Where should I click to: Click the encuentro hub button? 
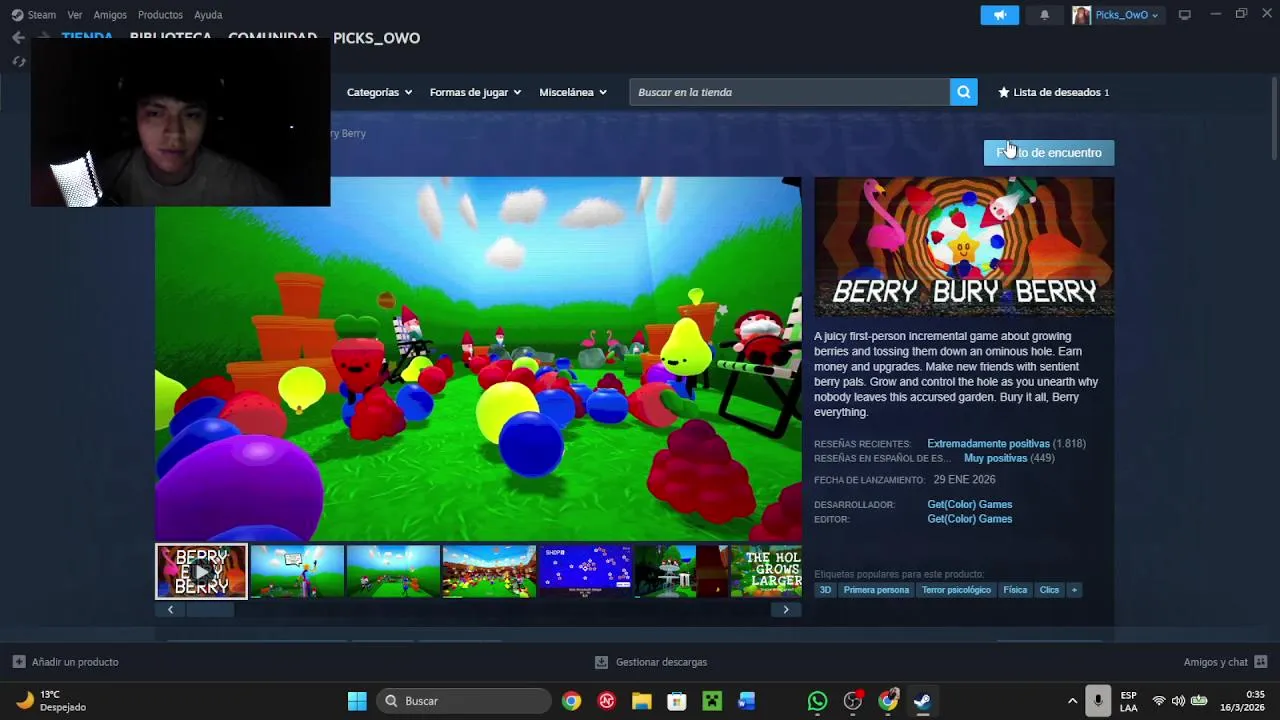tap(1049, 153)
